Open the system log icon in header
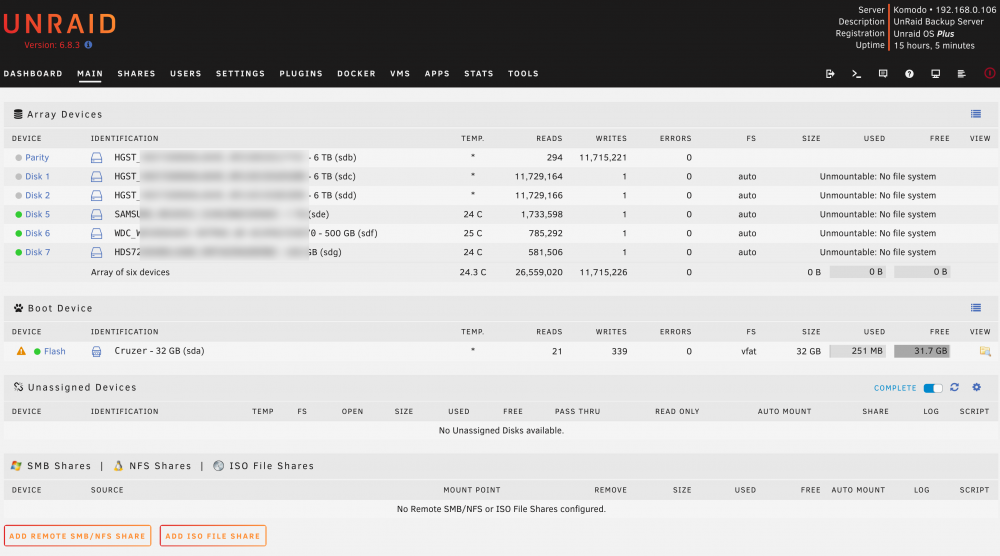 (962, 74)
